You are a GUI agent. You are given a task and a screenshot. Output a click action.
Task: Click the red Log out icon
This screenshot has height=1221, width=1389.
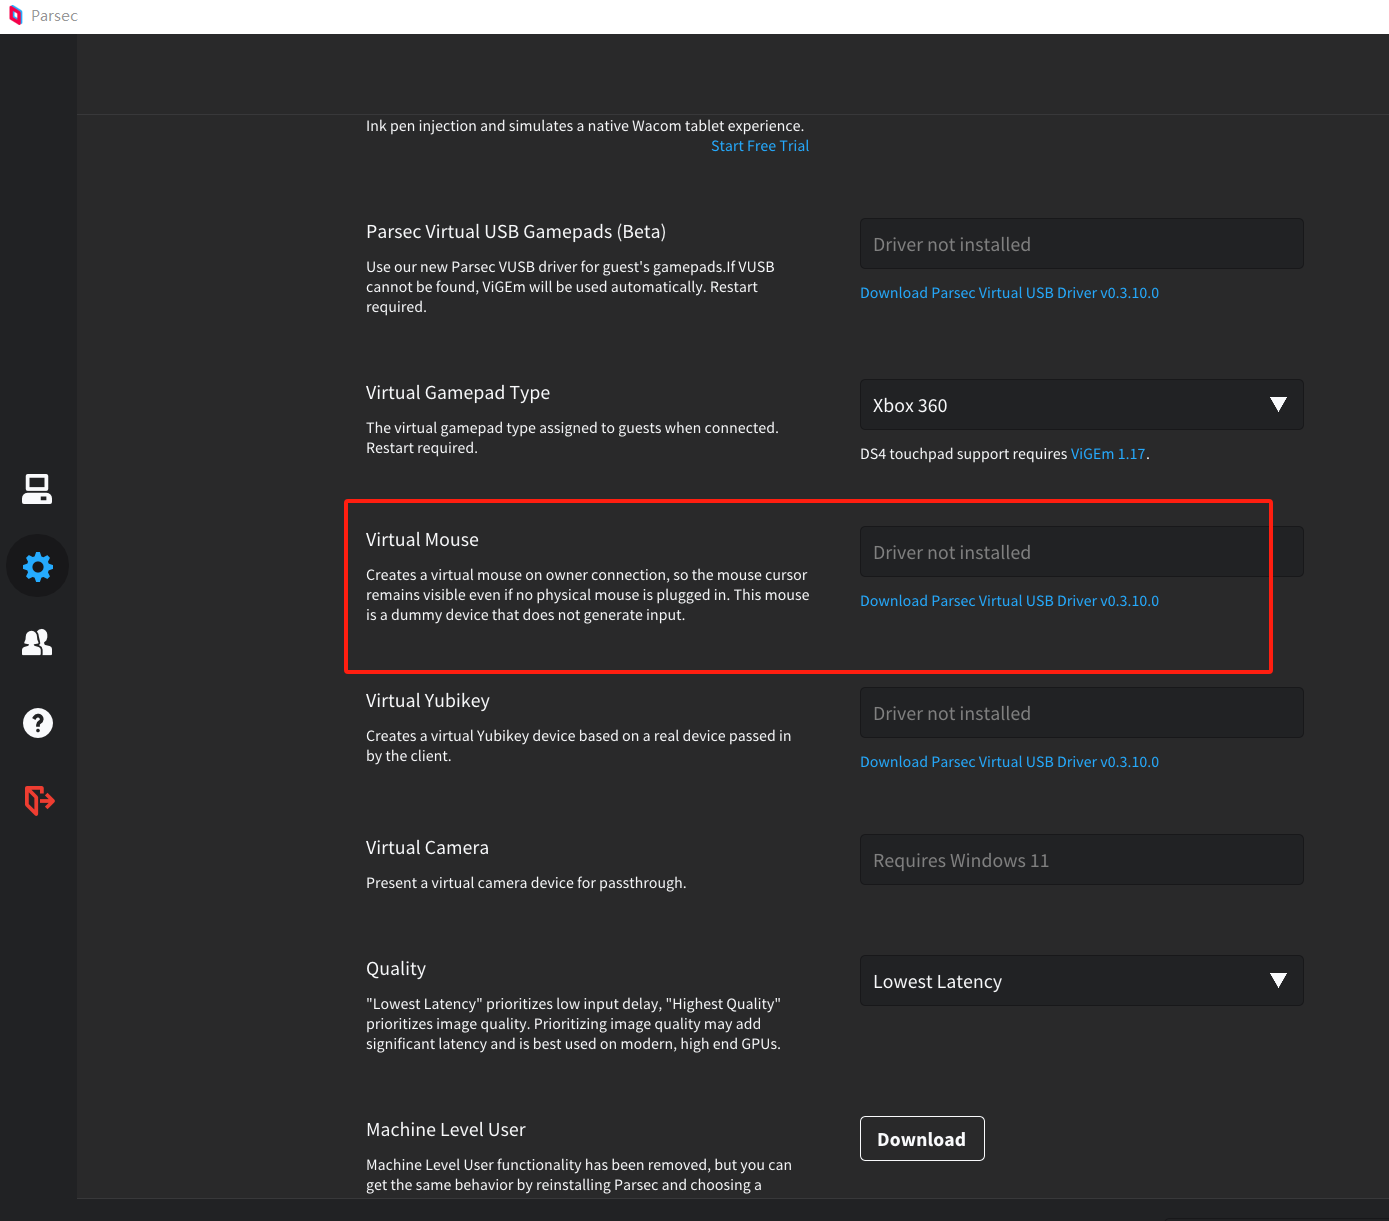(39, 800)
